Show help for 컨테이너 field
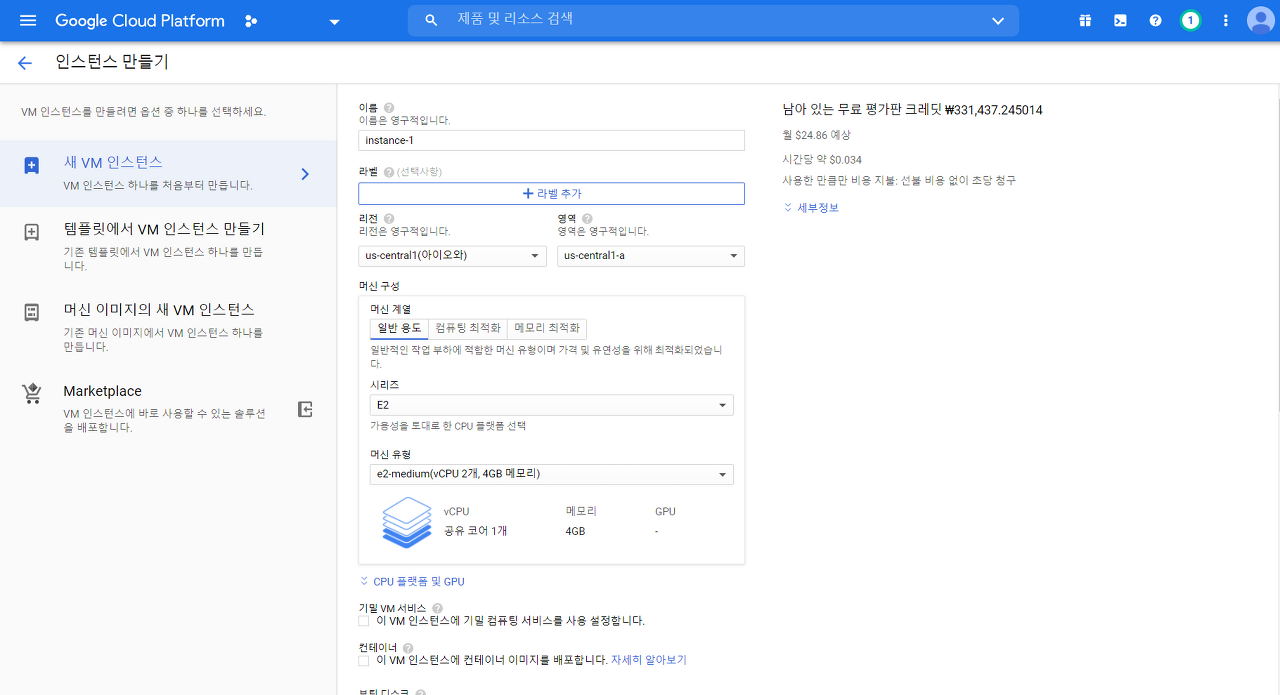 [407, 648]
